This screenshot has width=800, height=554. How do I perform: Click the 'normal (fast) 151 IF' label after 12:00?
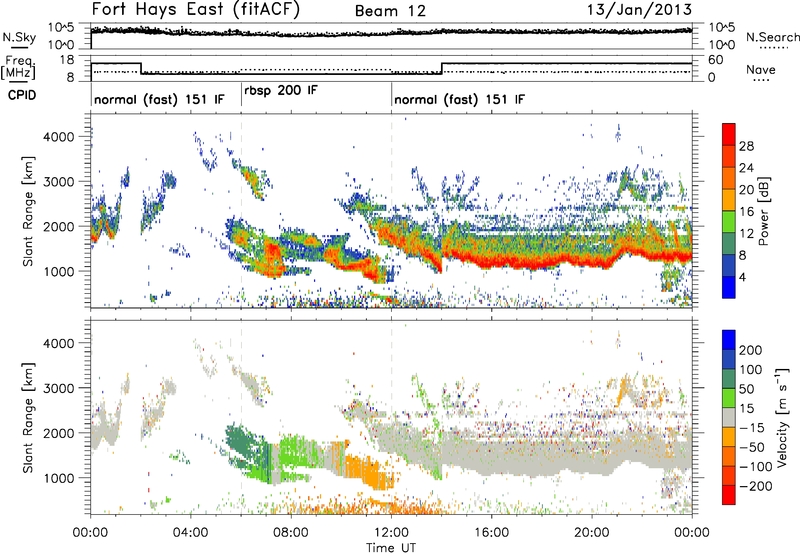tap(459, 100)
